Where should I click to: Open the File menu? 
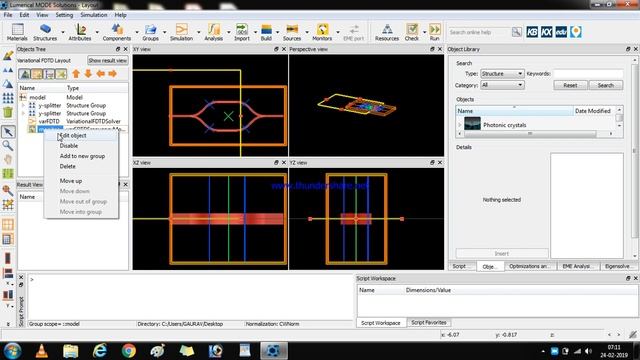8,15
